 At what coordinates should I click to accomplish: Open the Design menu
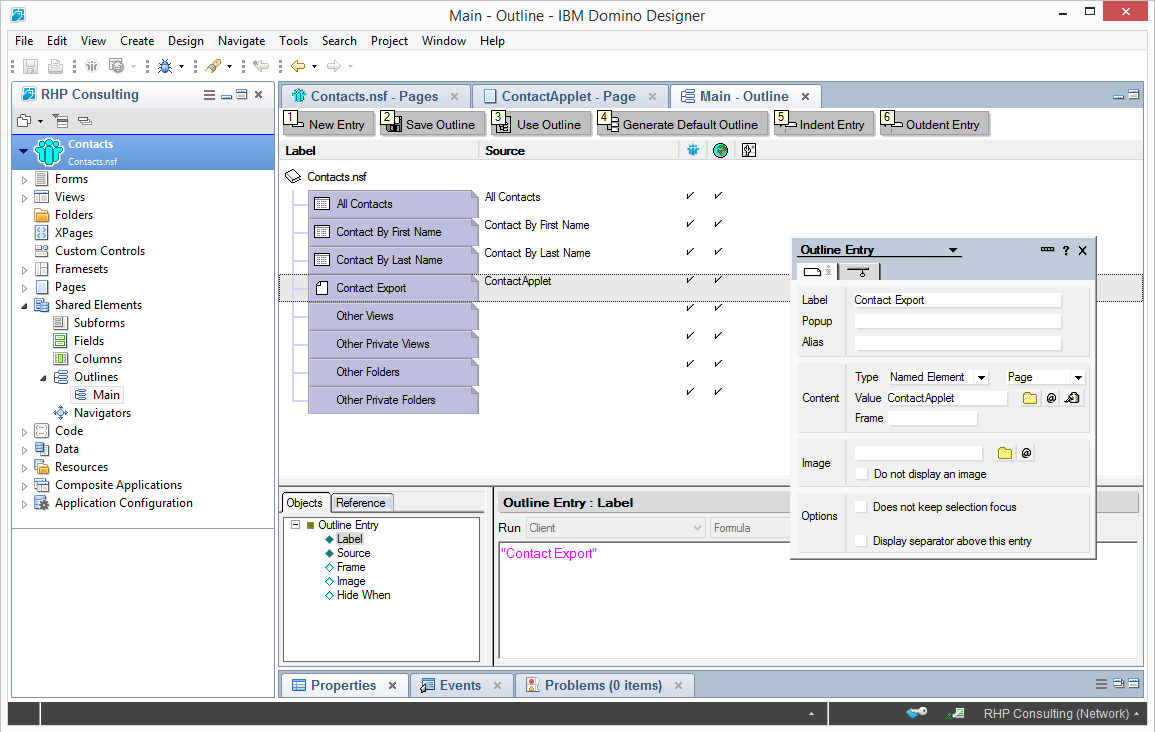(x=185, y=41)
